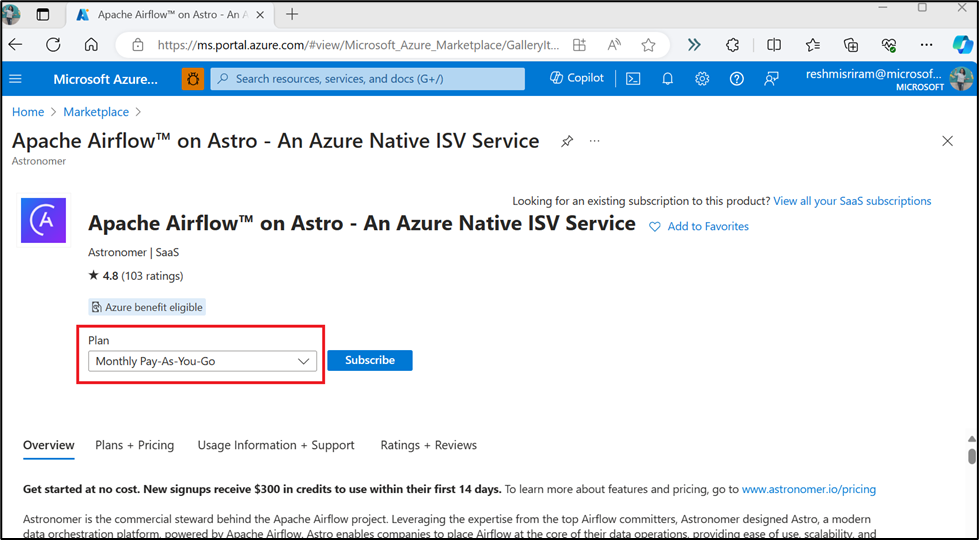979x540 pixels.
Task: Go to browser Home icon
Action: pyautogui.click(x=91, y=45)
